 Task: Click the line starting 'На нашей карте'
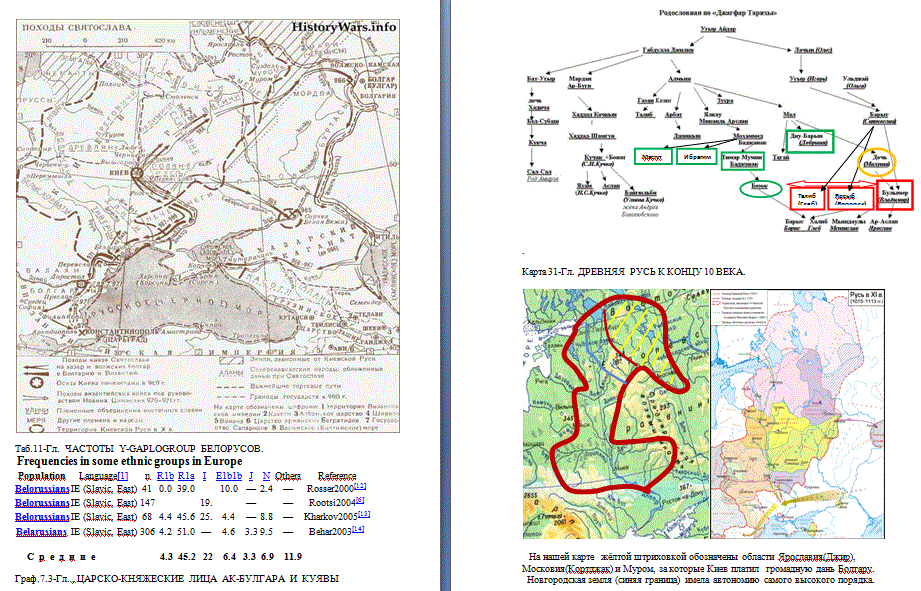point(692,557)
